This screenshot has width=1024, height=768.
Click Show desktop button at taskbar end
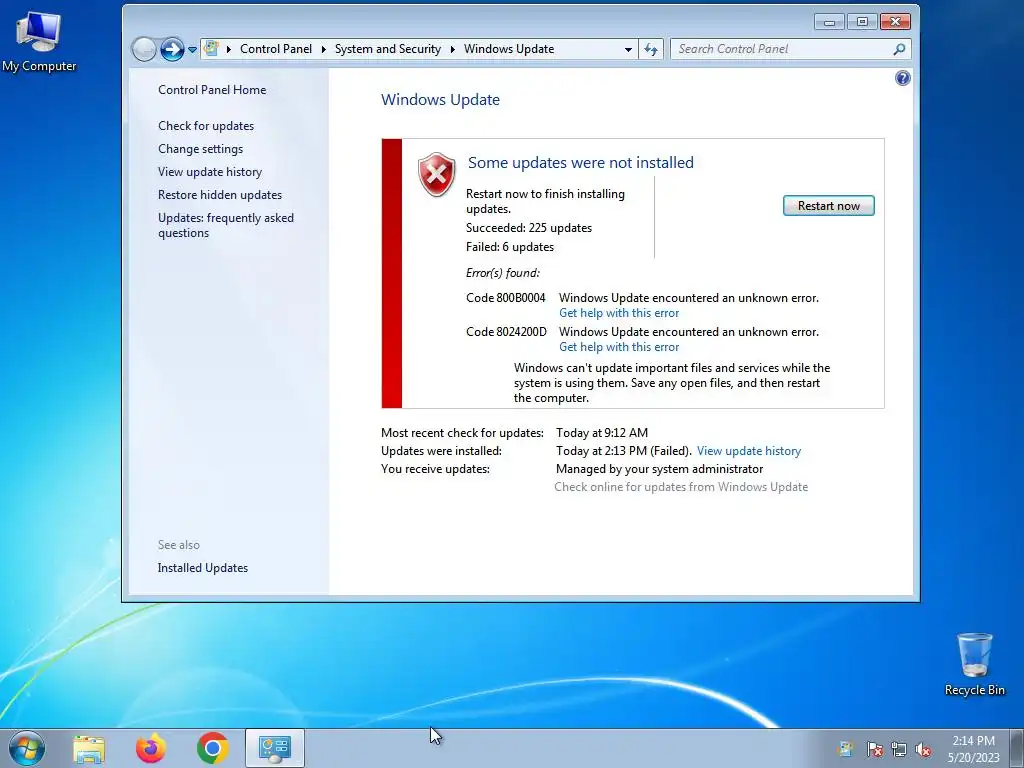(x=1018, y=748)
